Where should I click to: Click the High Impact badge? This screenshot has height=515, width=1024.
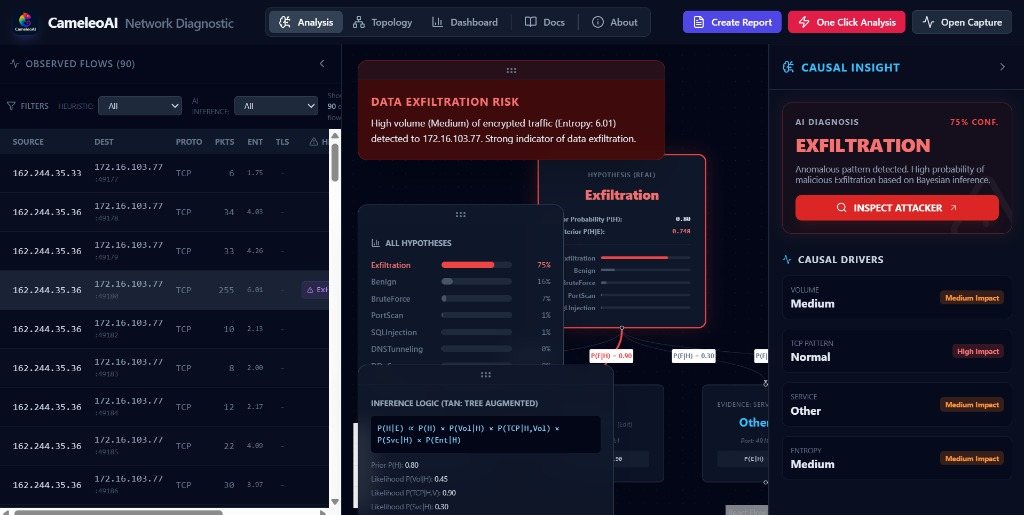click(x=978, y=351)
